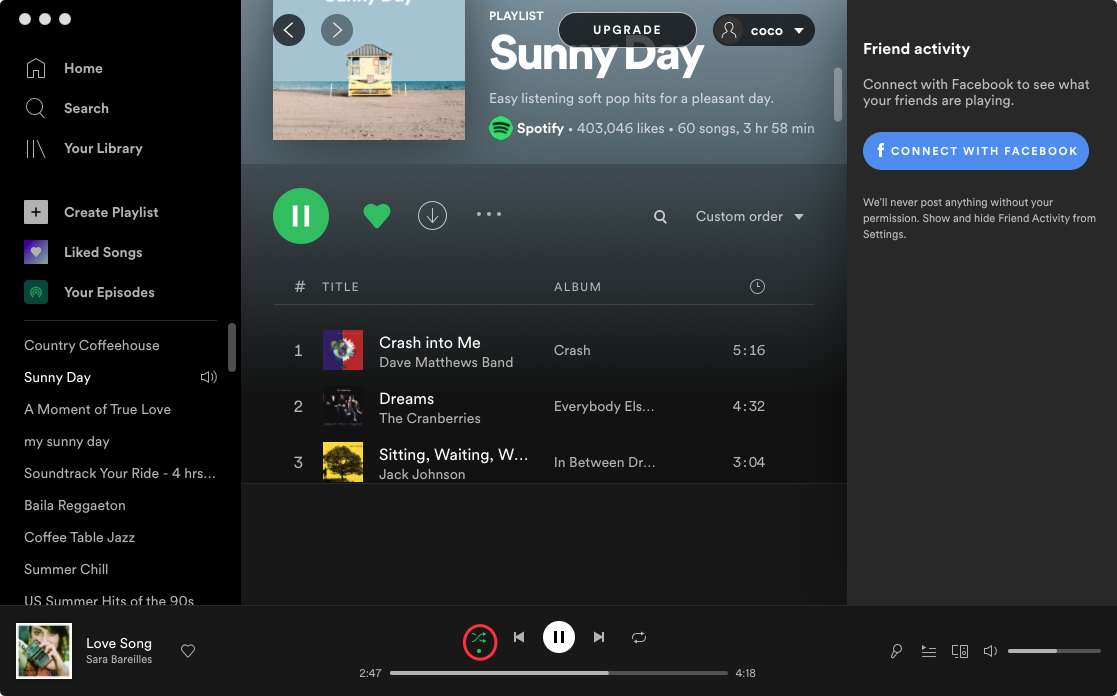Open artist Dave Matthews Band
The height and width of the screenshot is (696, 1117).
tap(446, 363)
